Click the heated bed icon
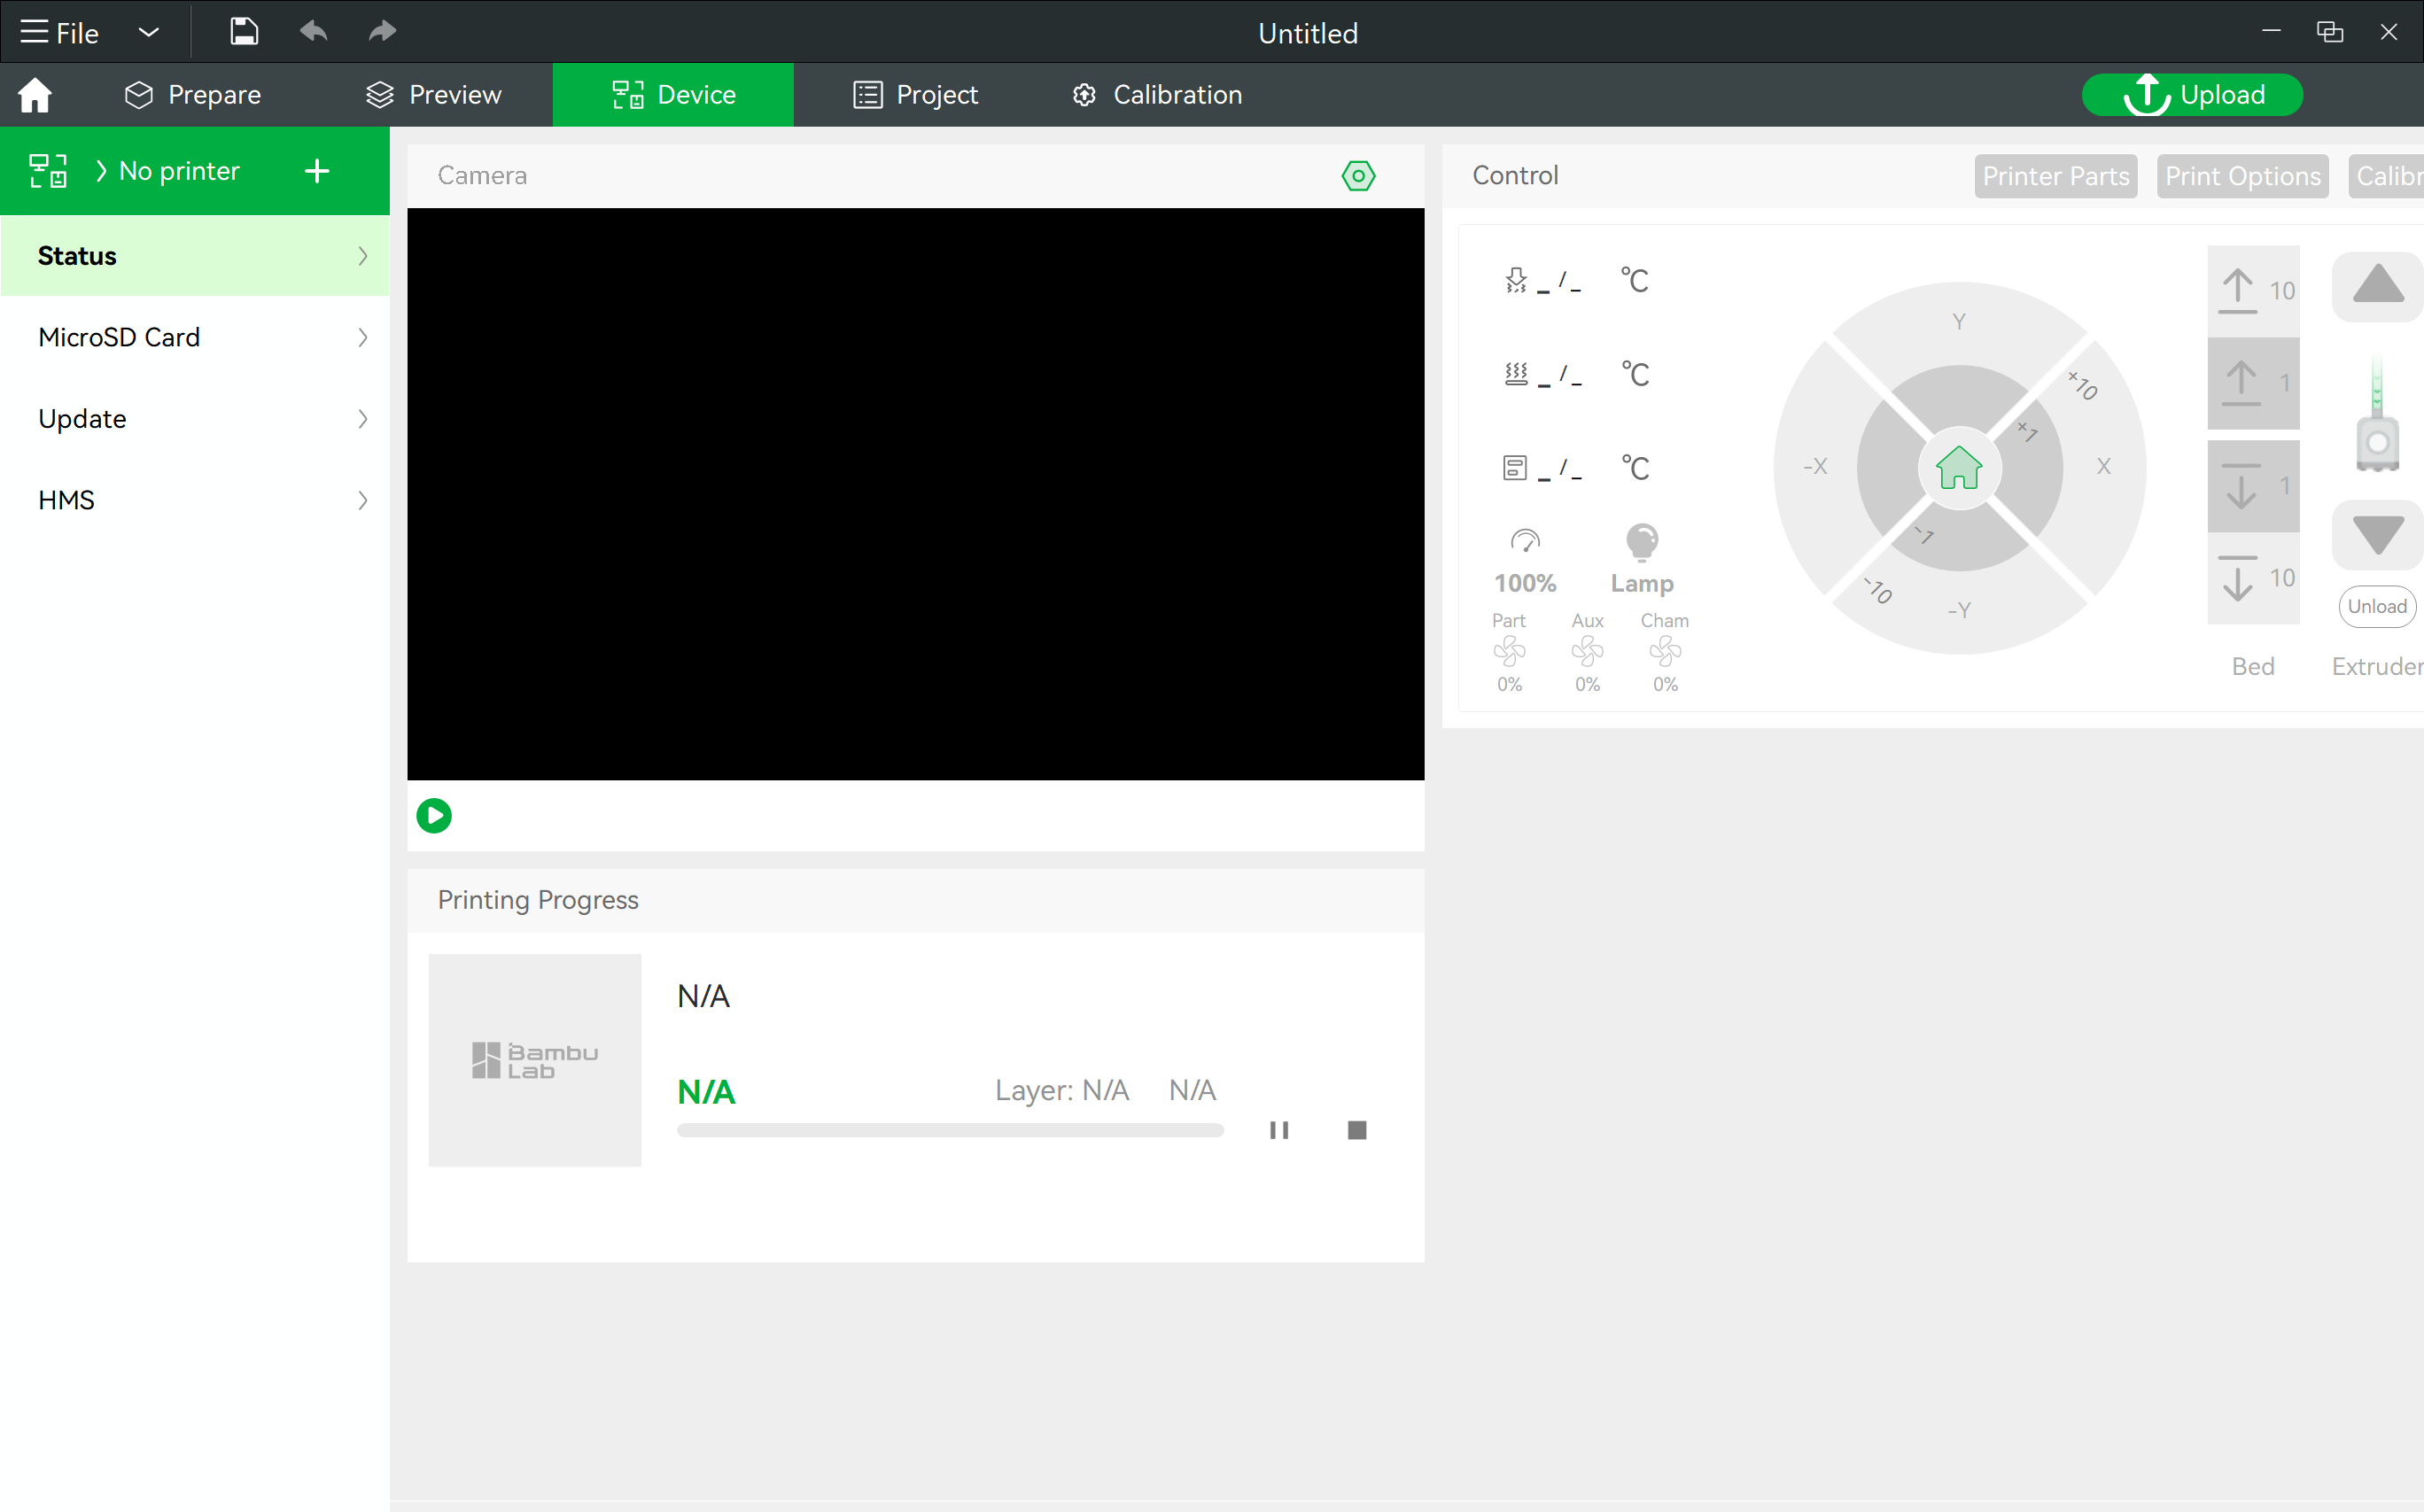 pos(1516,375)
